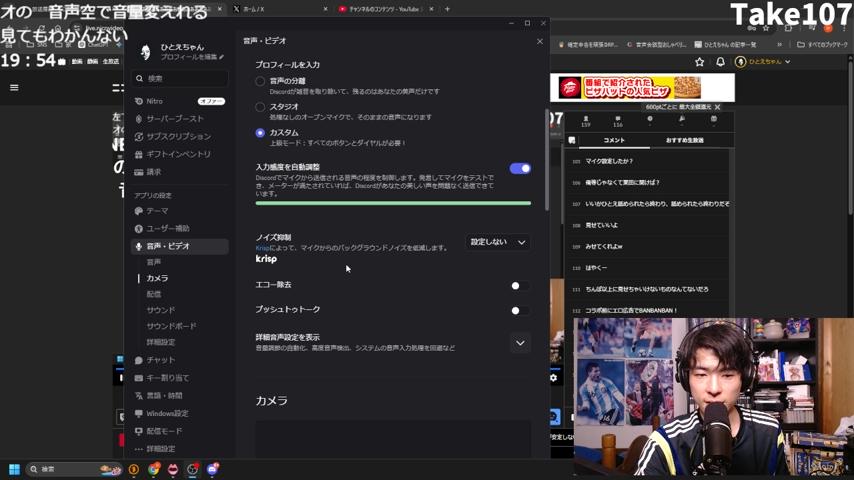Expand the bookmarks bar overflow chevron
This screenshot has height=480, width=854.
779,45
